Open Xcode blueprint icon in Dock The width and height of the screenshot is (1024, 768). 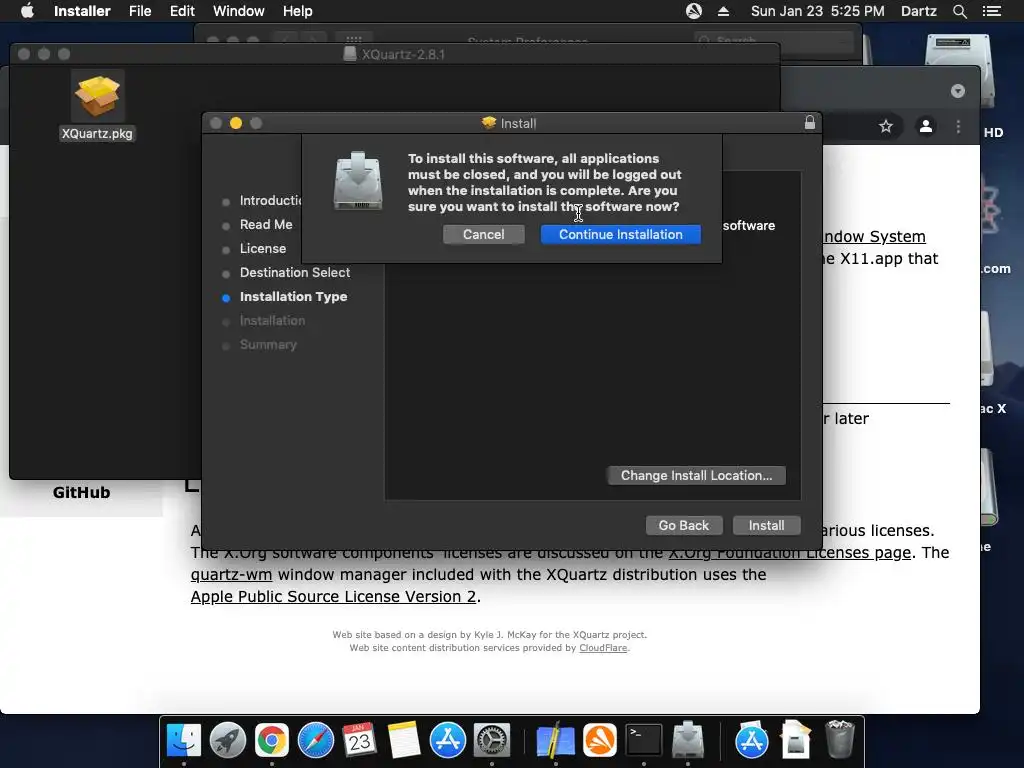pos(555,740)
